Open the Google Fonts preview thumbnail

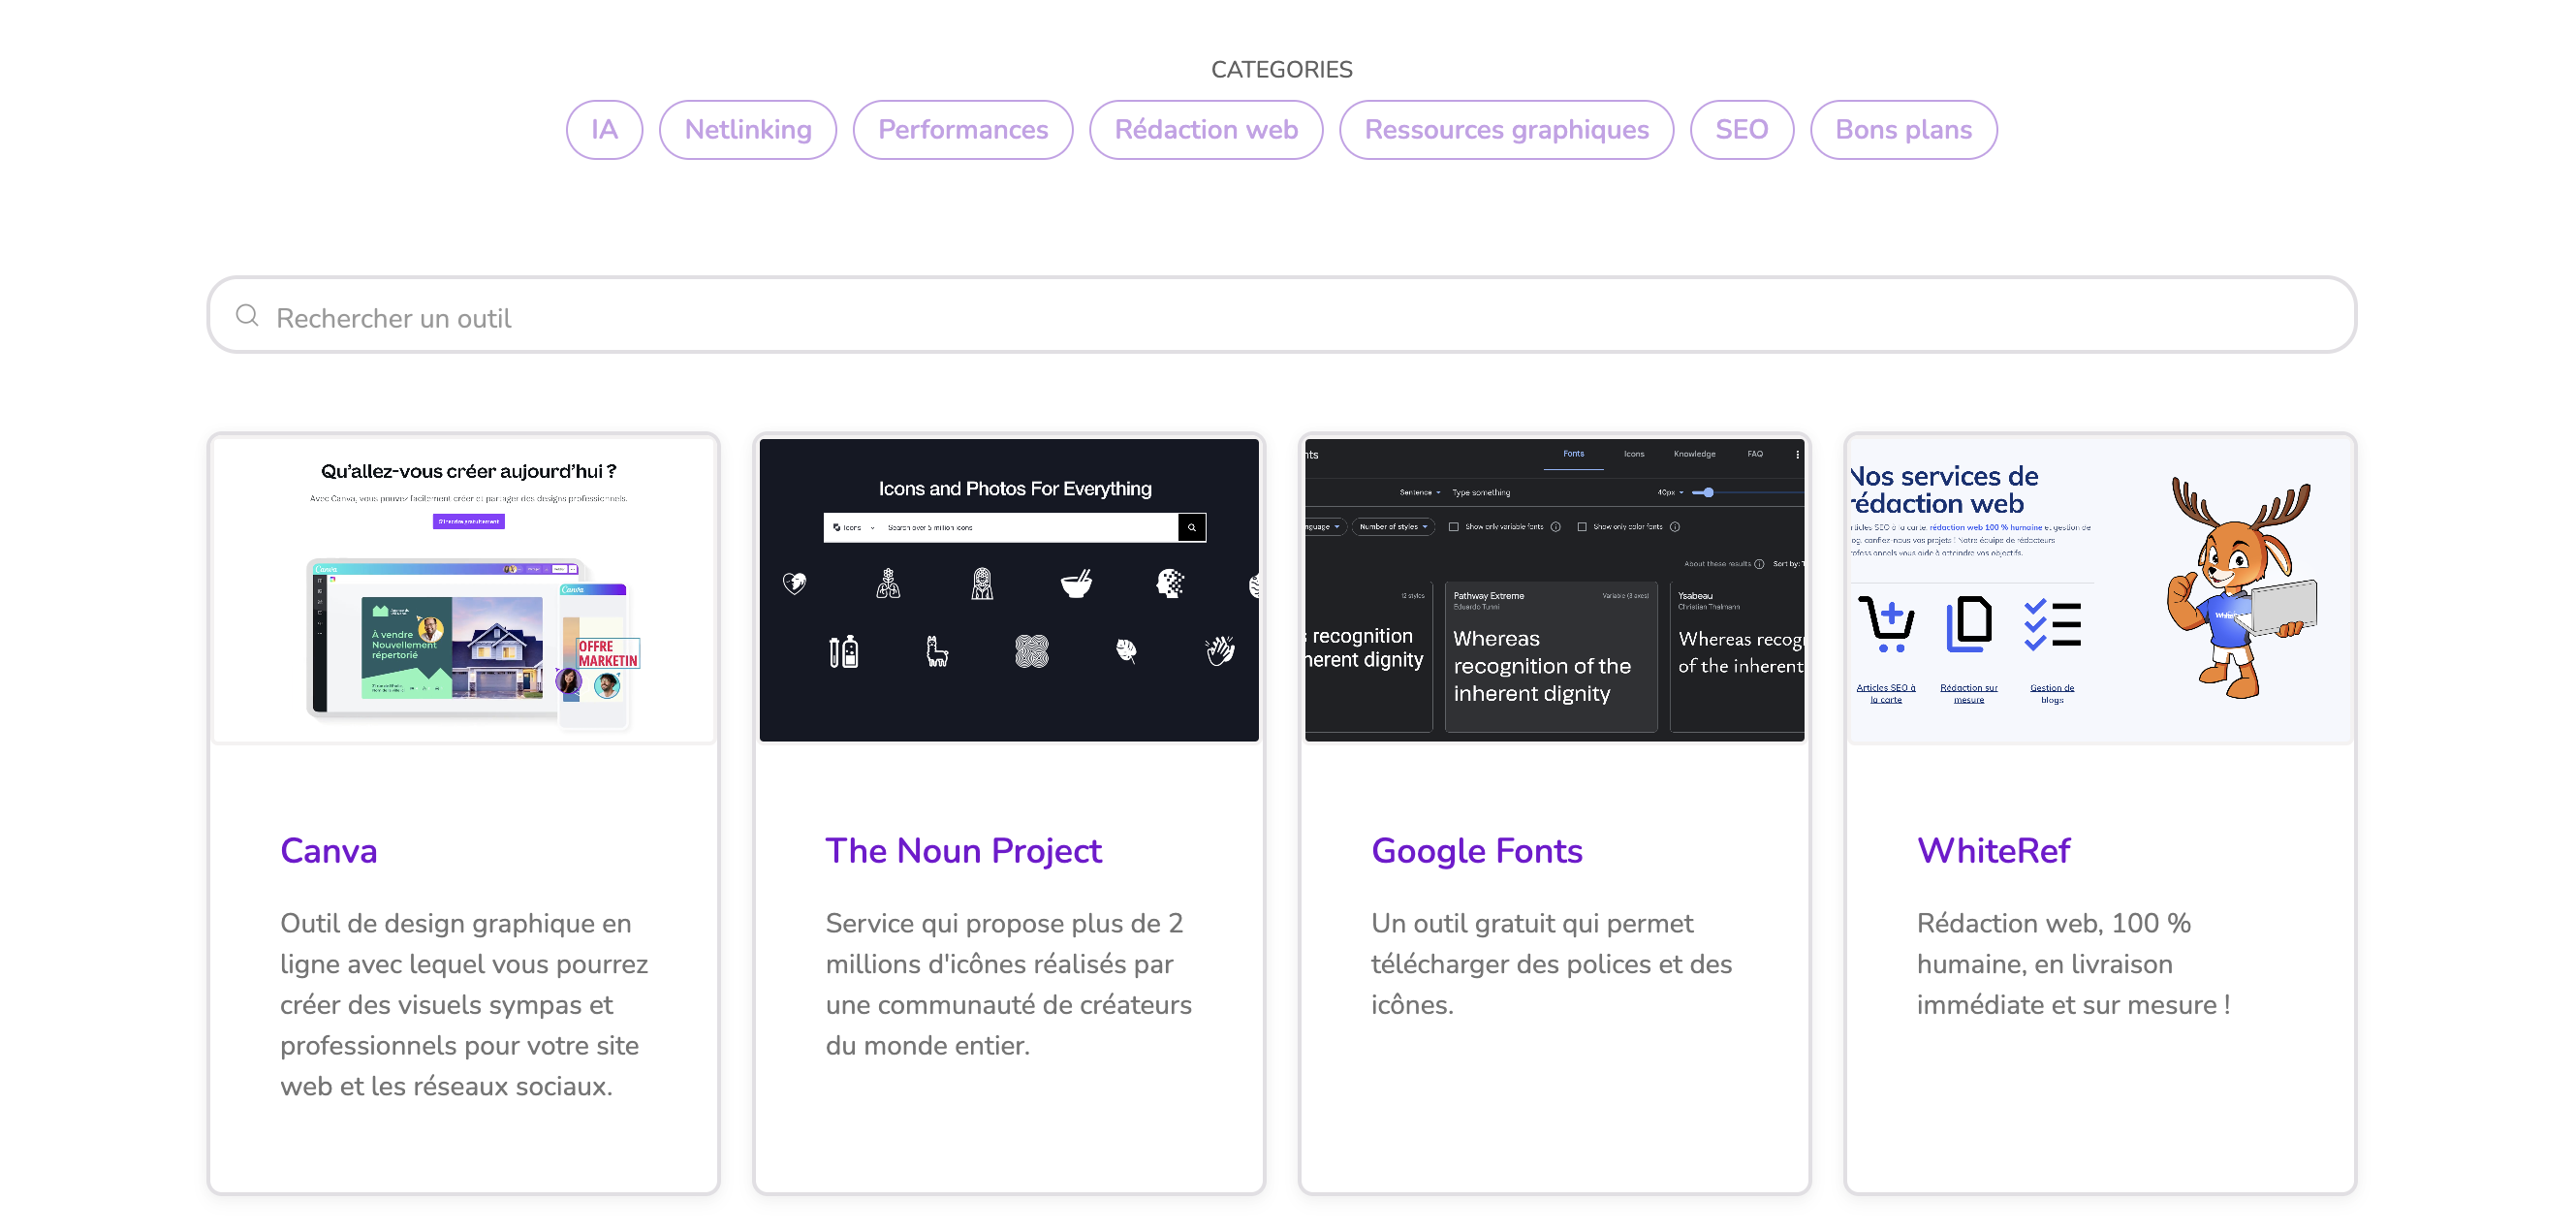(1554, 590)
